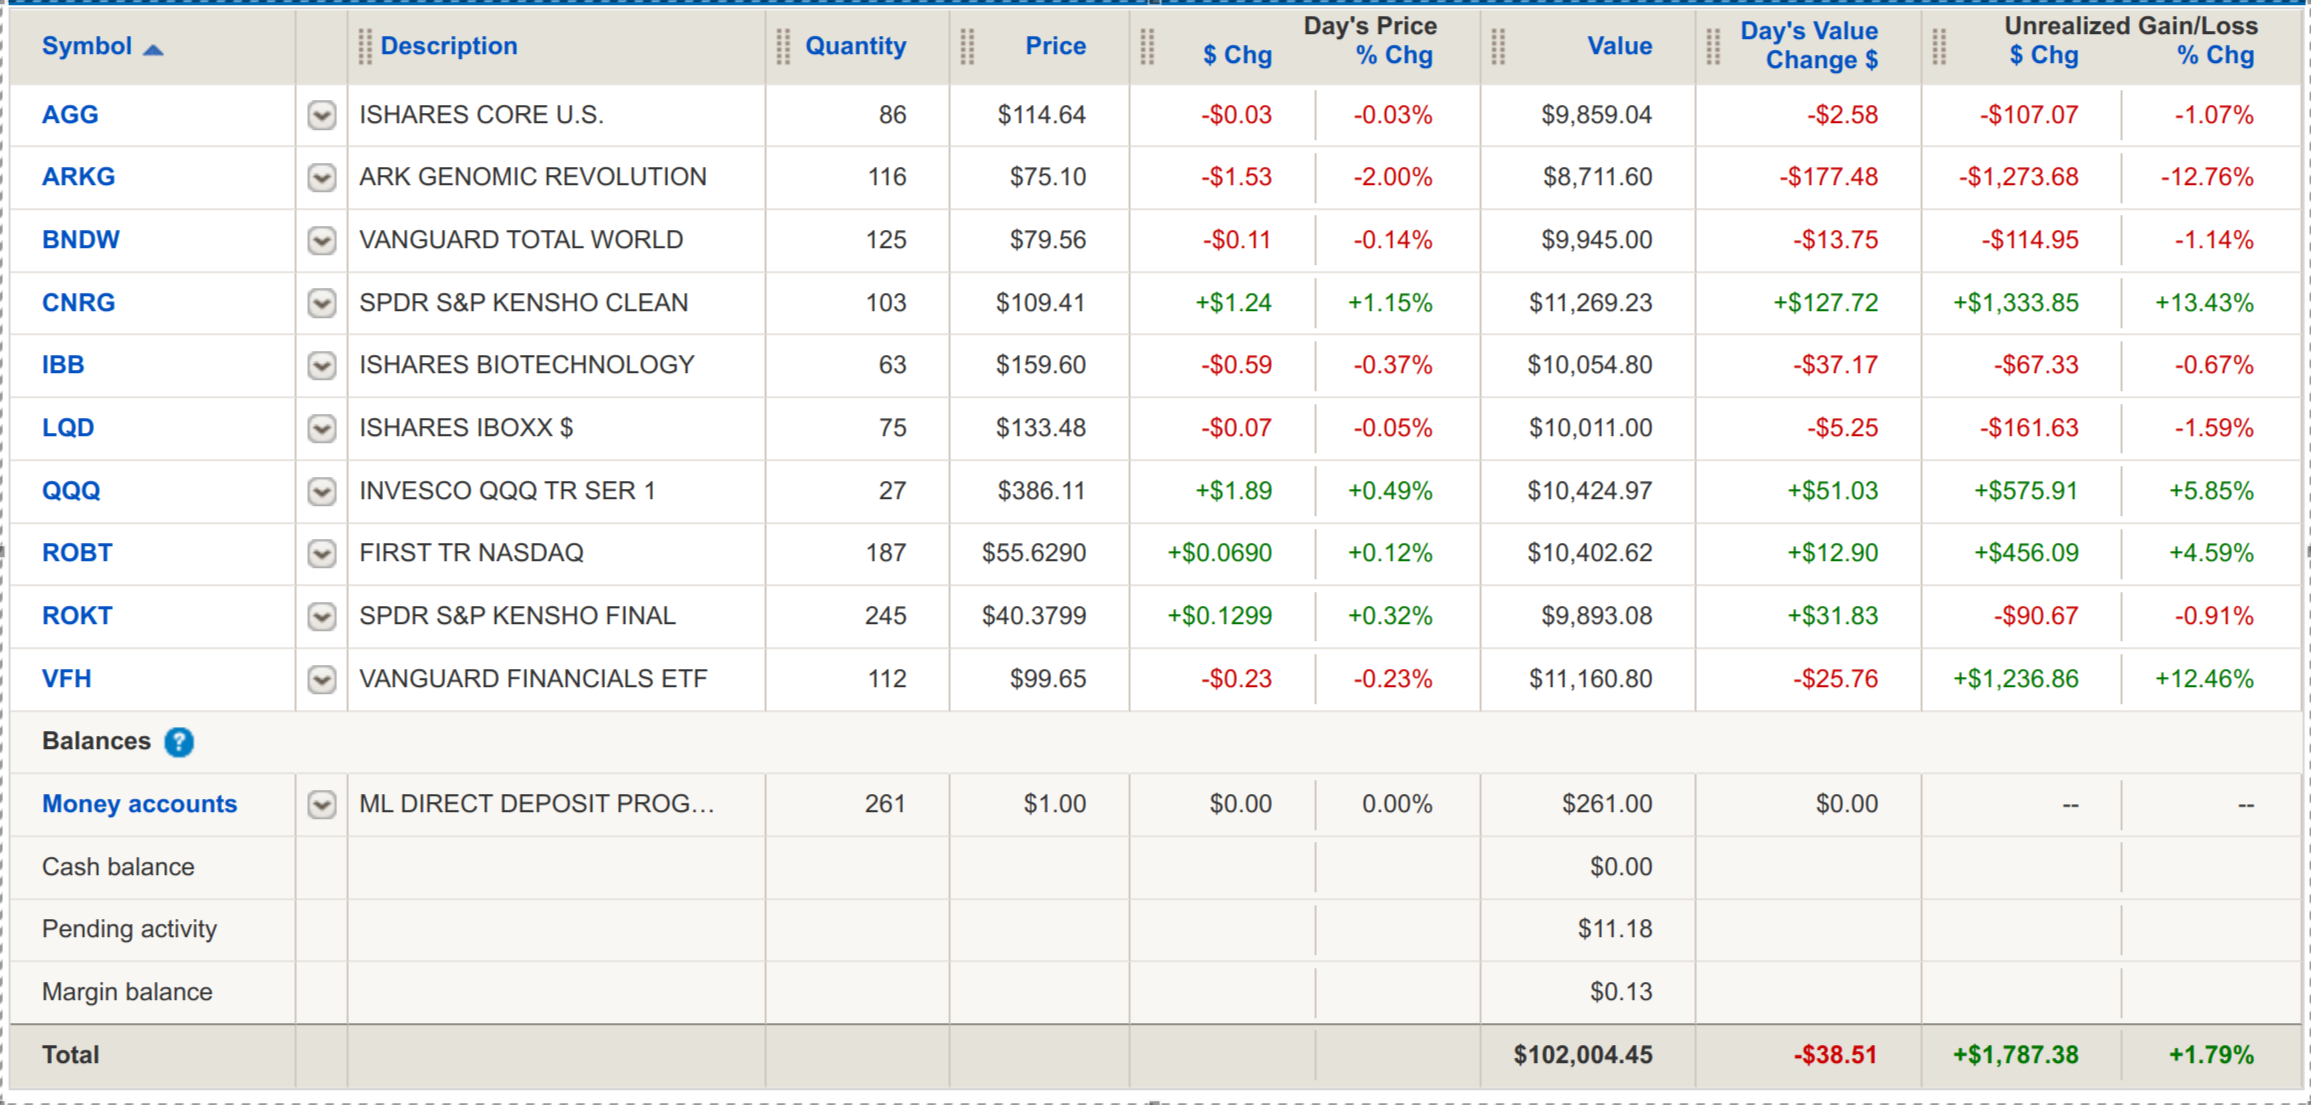
Task: Open the VFH row dropdown arrow
Action: point(321,679)
